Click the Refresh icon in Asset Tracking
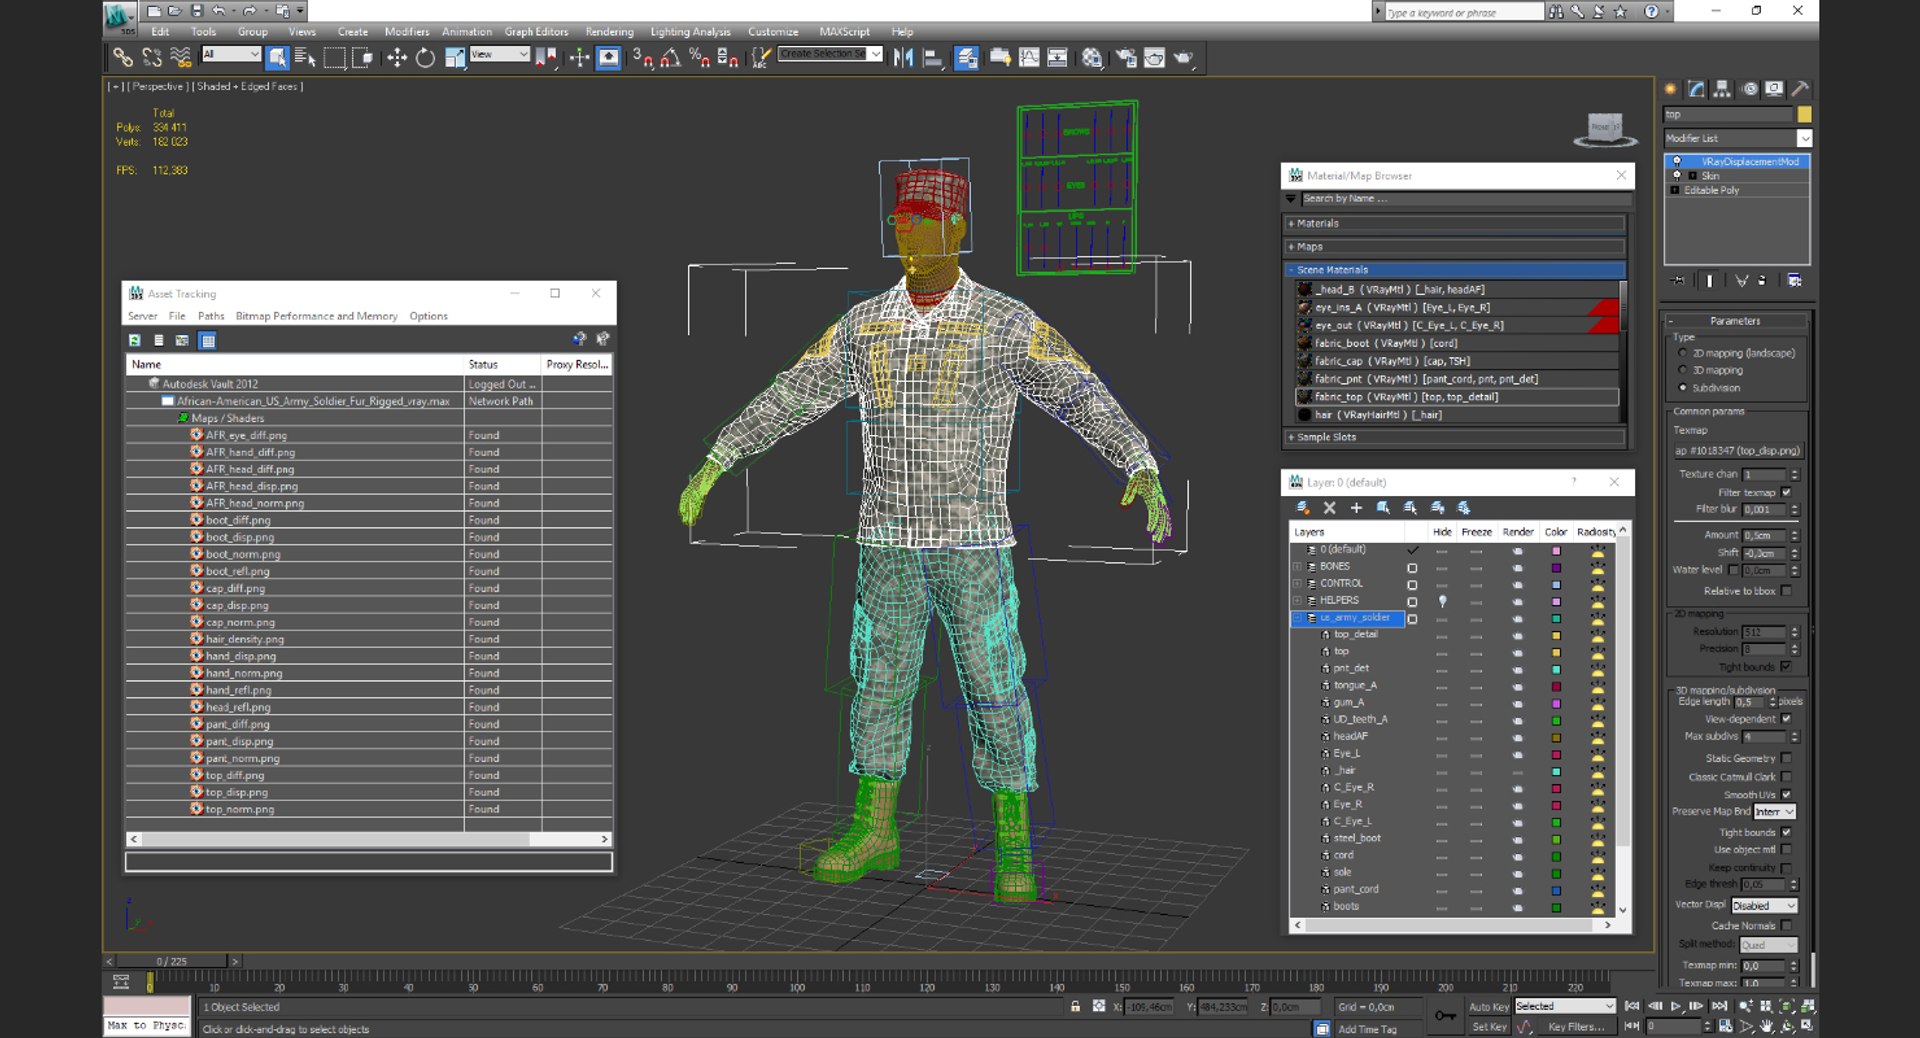The width and height of the screenshot is (1920, 1038). tap(134, 341)
